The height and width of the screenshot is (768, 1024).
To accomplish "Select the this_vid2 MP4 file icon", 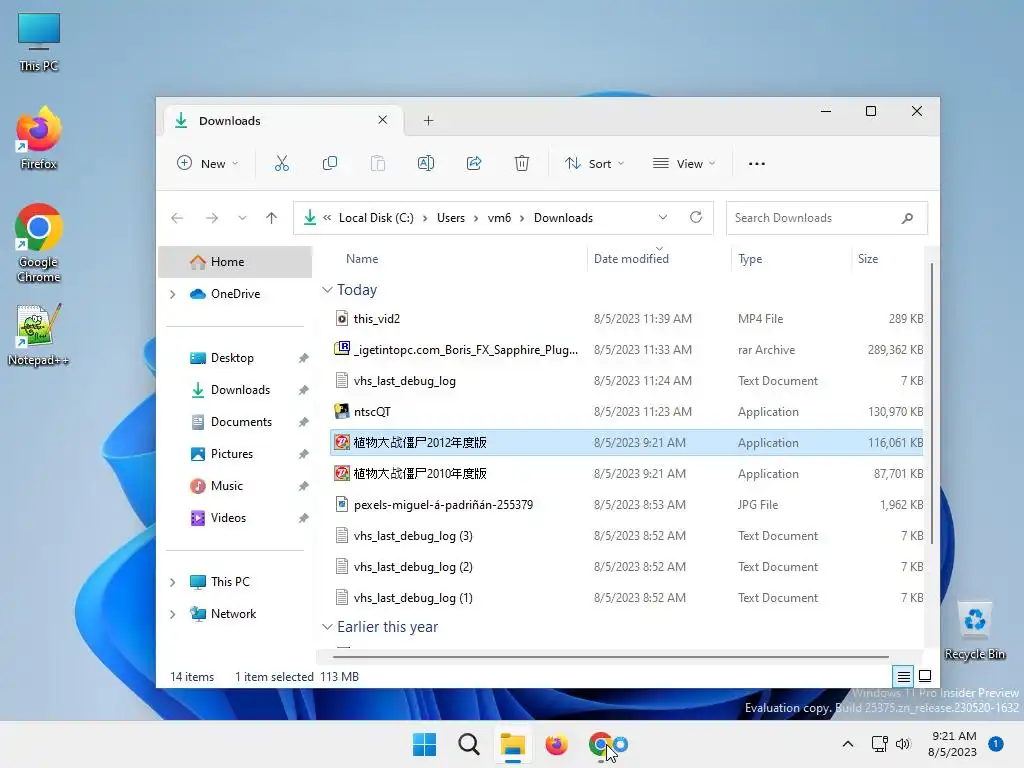I will 342,319.
